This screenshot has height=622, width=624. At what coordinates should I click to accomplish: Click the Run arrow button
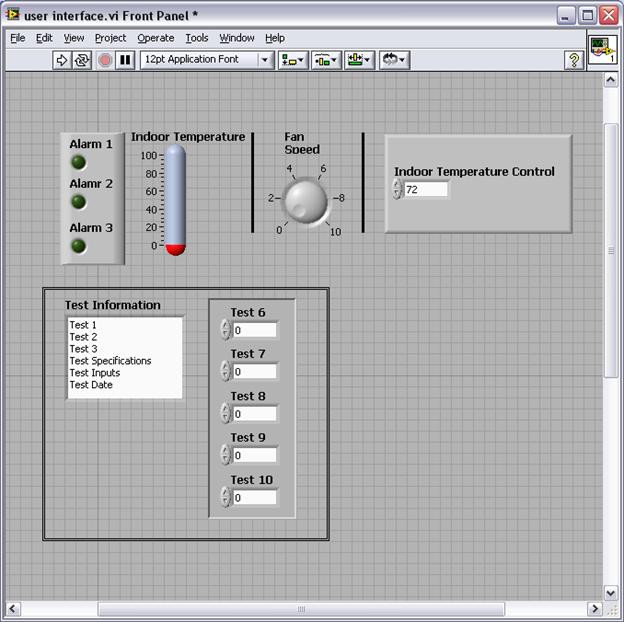(x=62, y=60)
